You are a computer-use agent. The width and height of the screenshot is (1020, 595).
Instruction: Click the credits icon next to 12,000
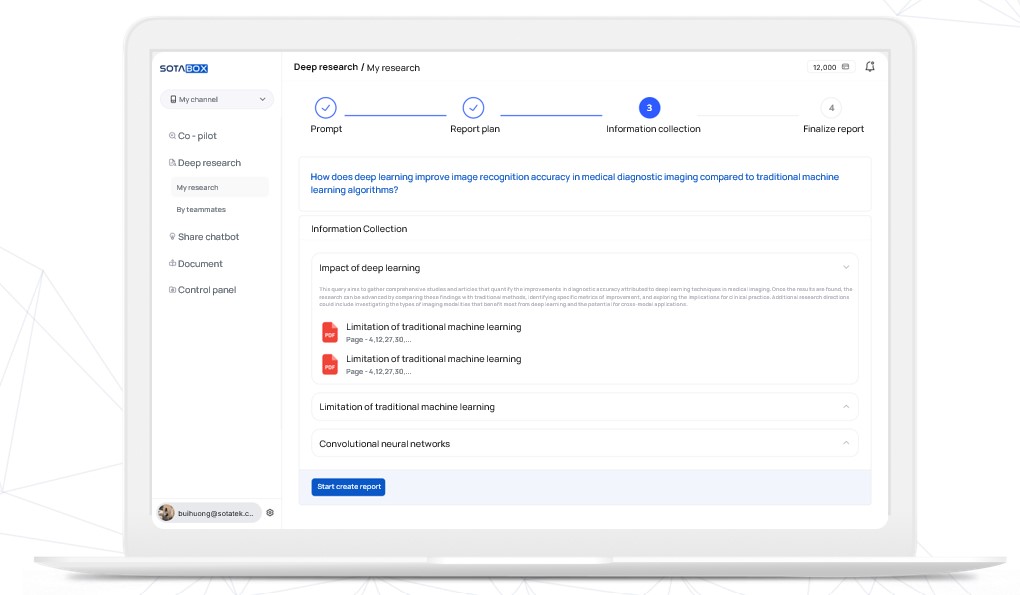click(846, 67)
